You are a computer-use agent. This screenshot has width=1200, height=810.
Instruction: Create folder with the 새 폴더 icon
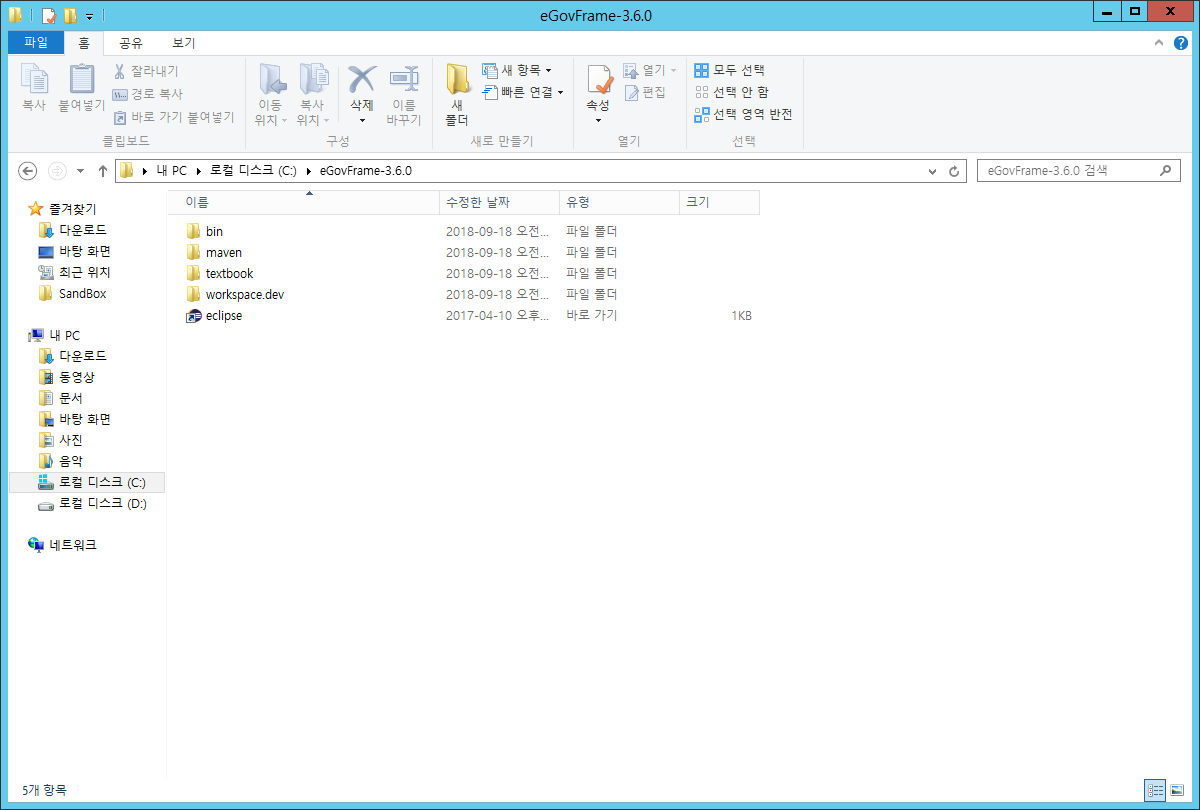(457, 92)
